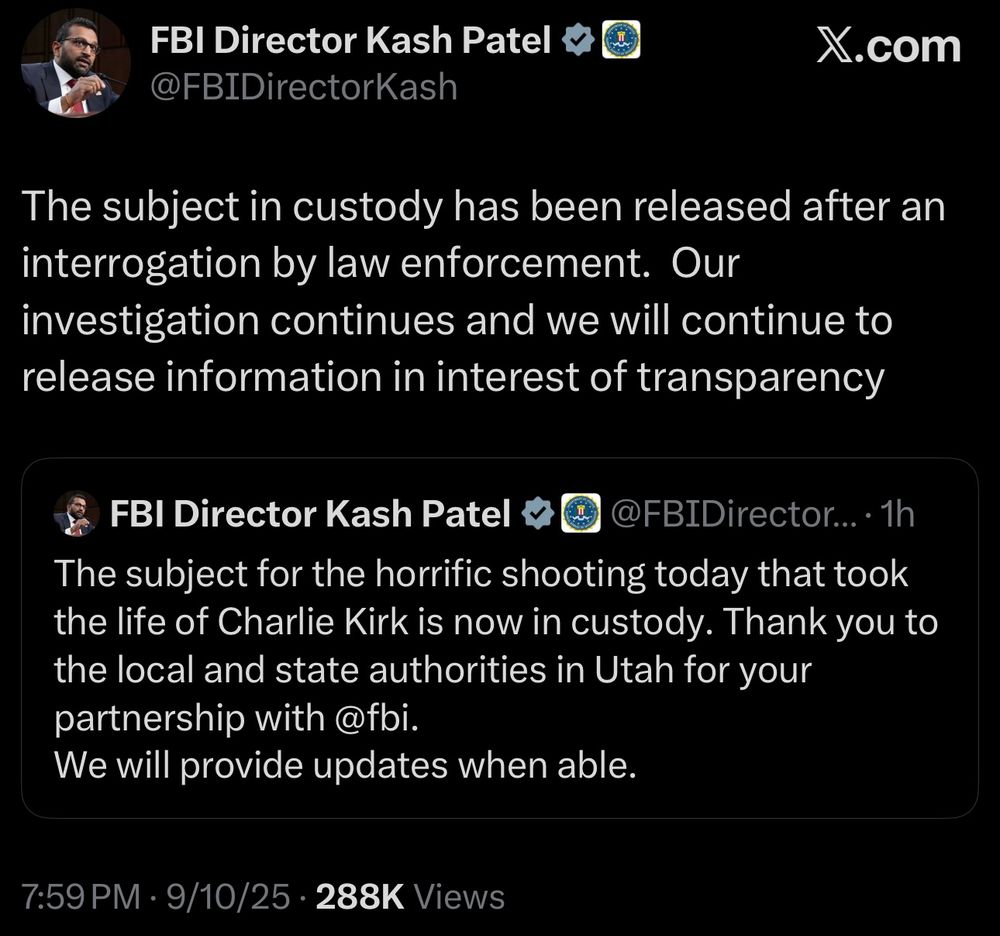The width and height of the screenshot is (1000, 936).
Task: Click the main post's display name 'FBI Director Kash Patel'
Action: 350,41
